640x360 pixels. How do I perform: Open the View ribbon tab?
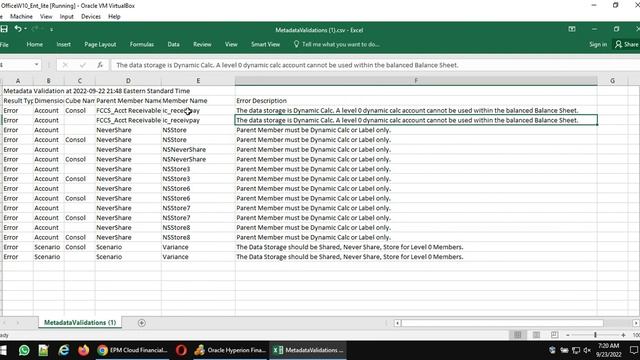(231, 44)
